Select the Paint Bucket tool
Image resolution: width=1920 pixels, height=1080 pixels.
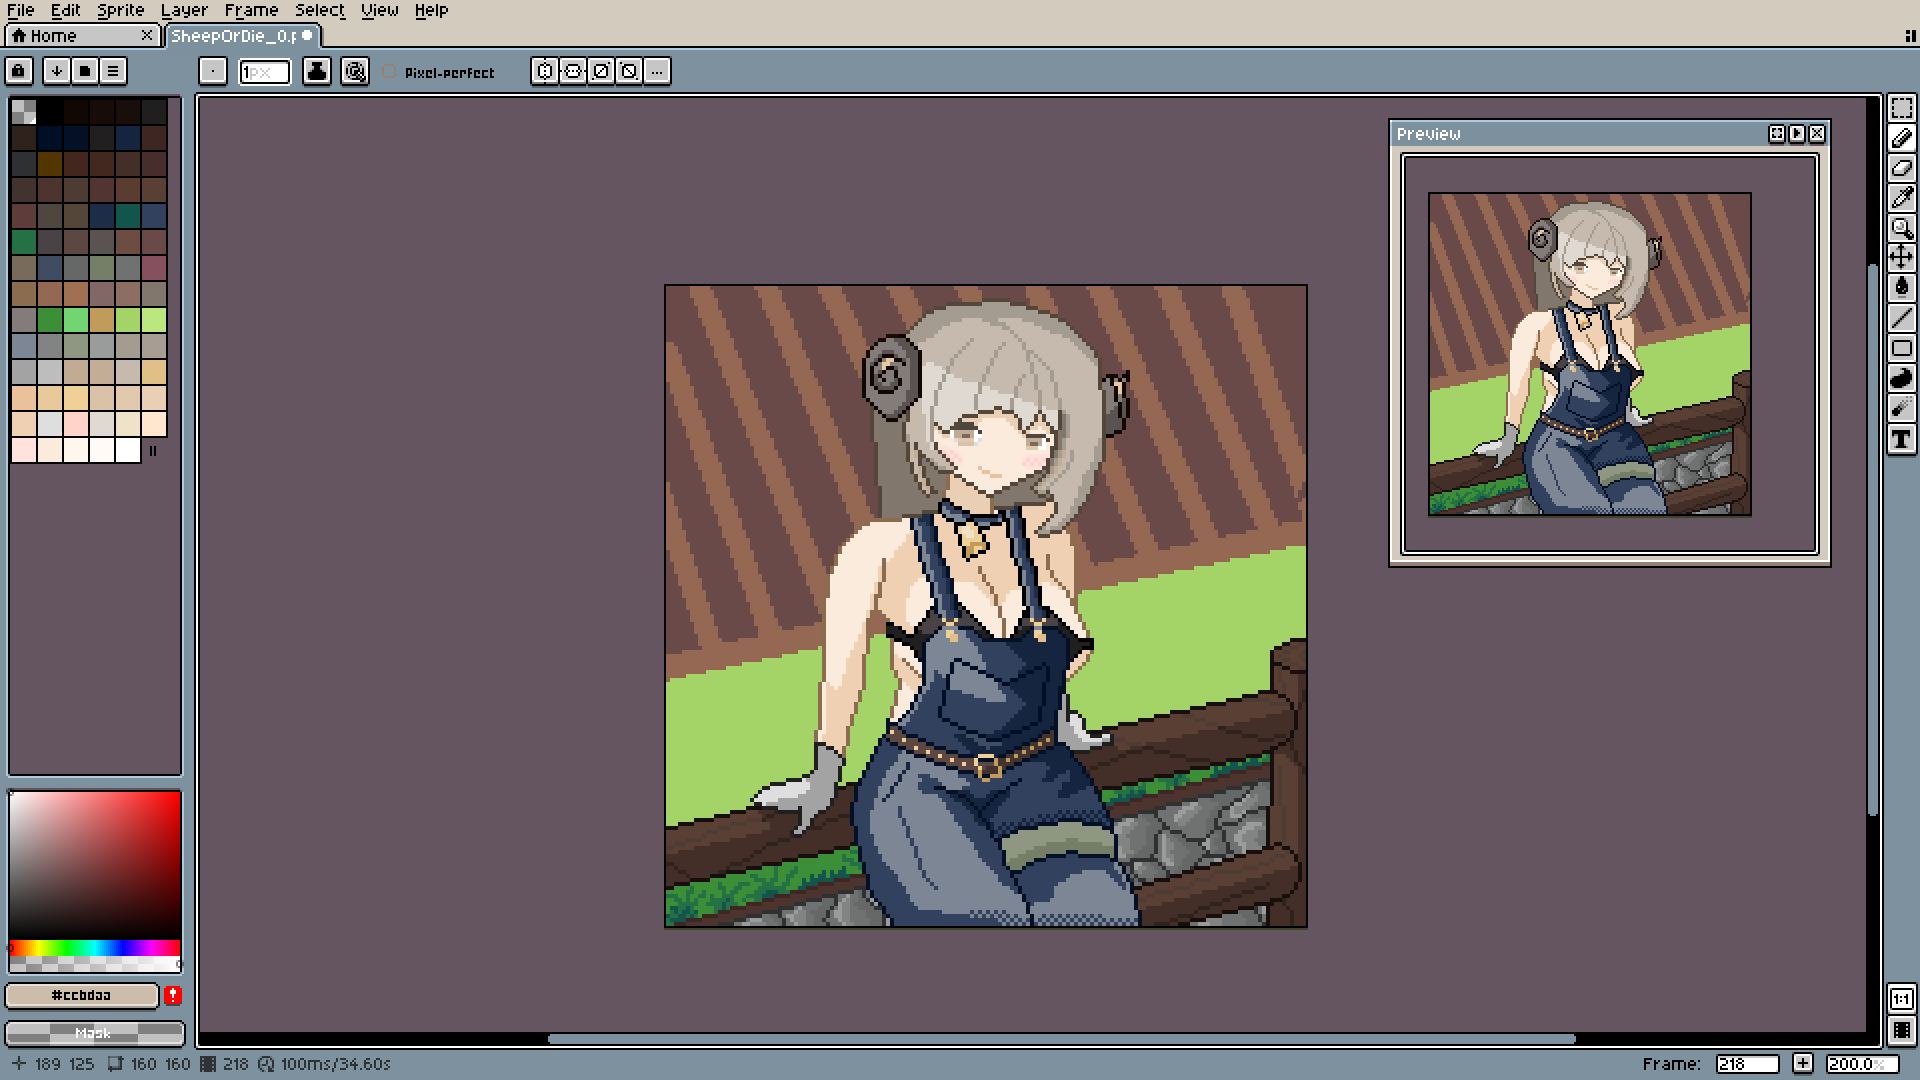(x=1901, y=288)
